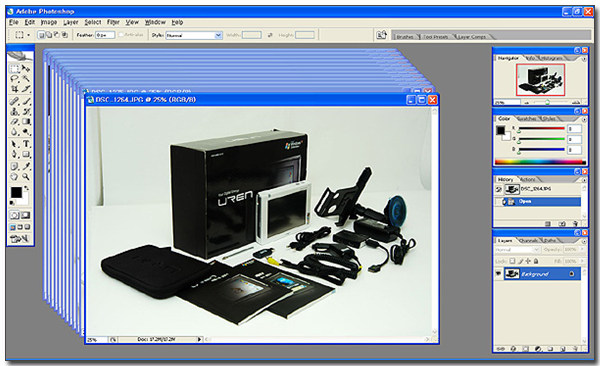Select the Lasso tool
This screenshot has width=600, height=366.
[x=15, y=79]
